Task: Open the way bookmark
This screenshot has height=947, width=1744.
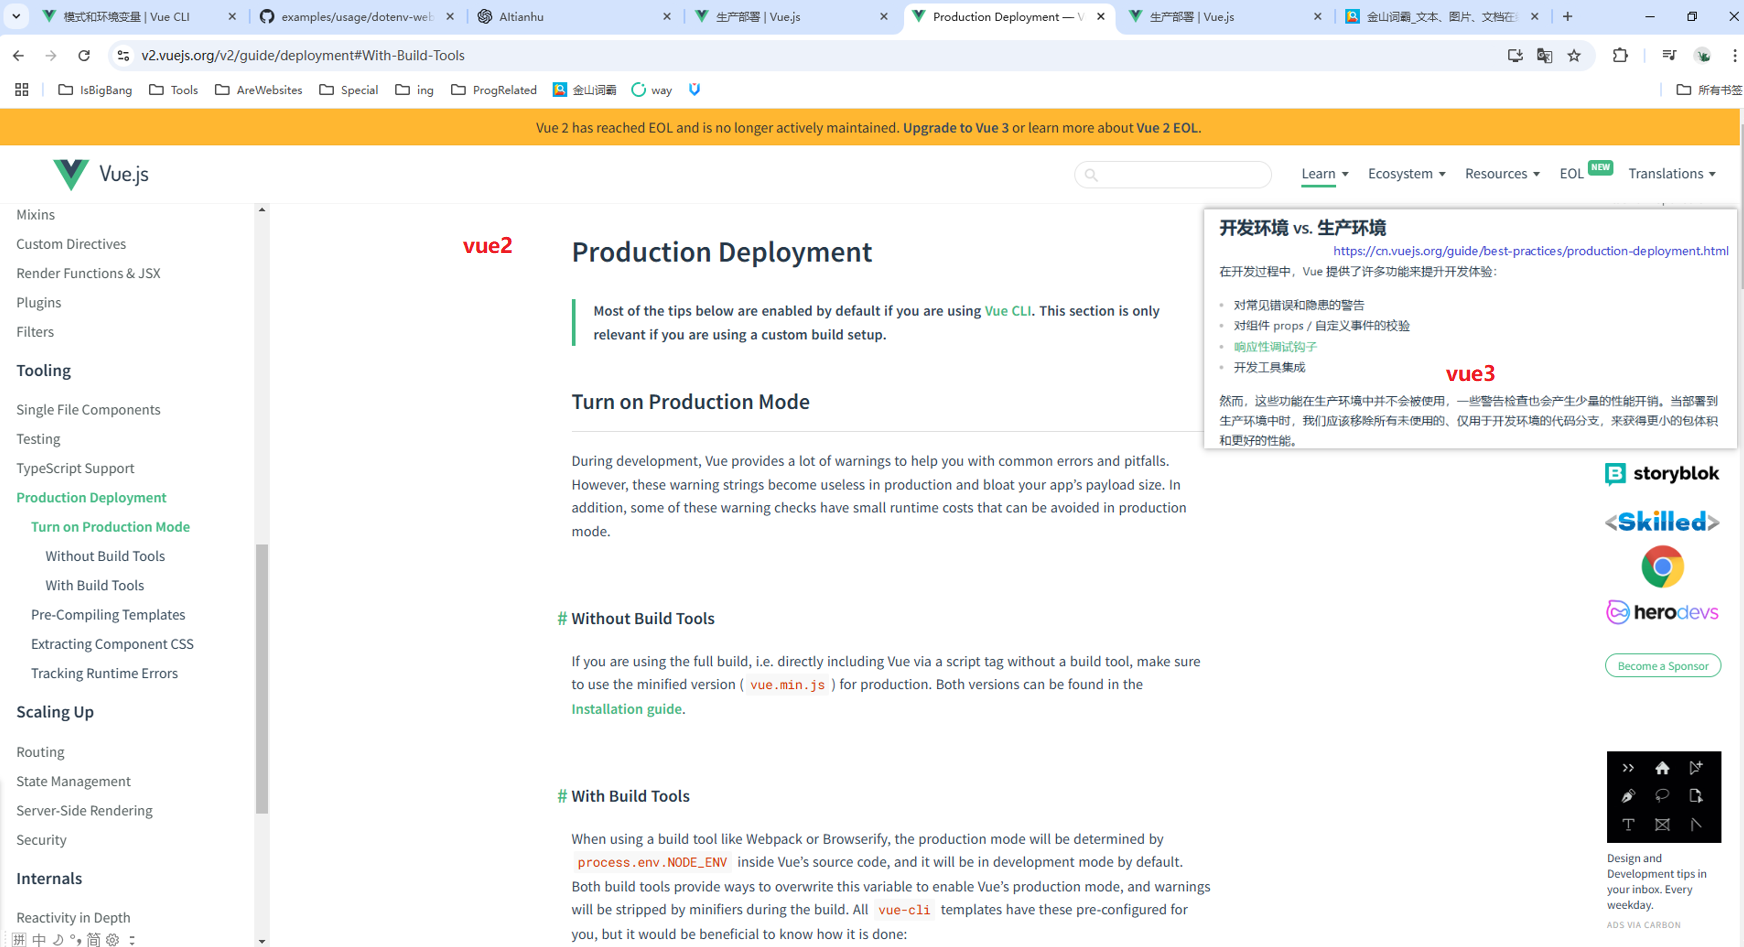Action: point(651,90)
